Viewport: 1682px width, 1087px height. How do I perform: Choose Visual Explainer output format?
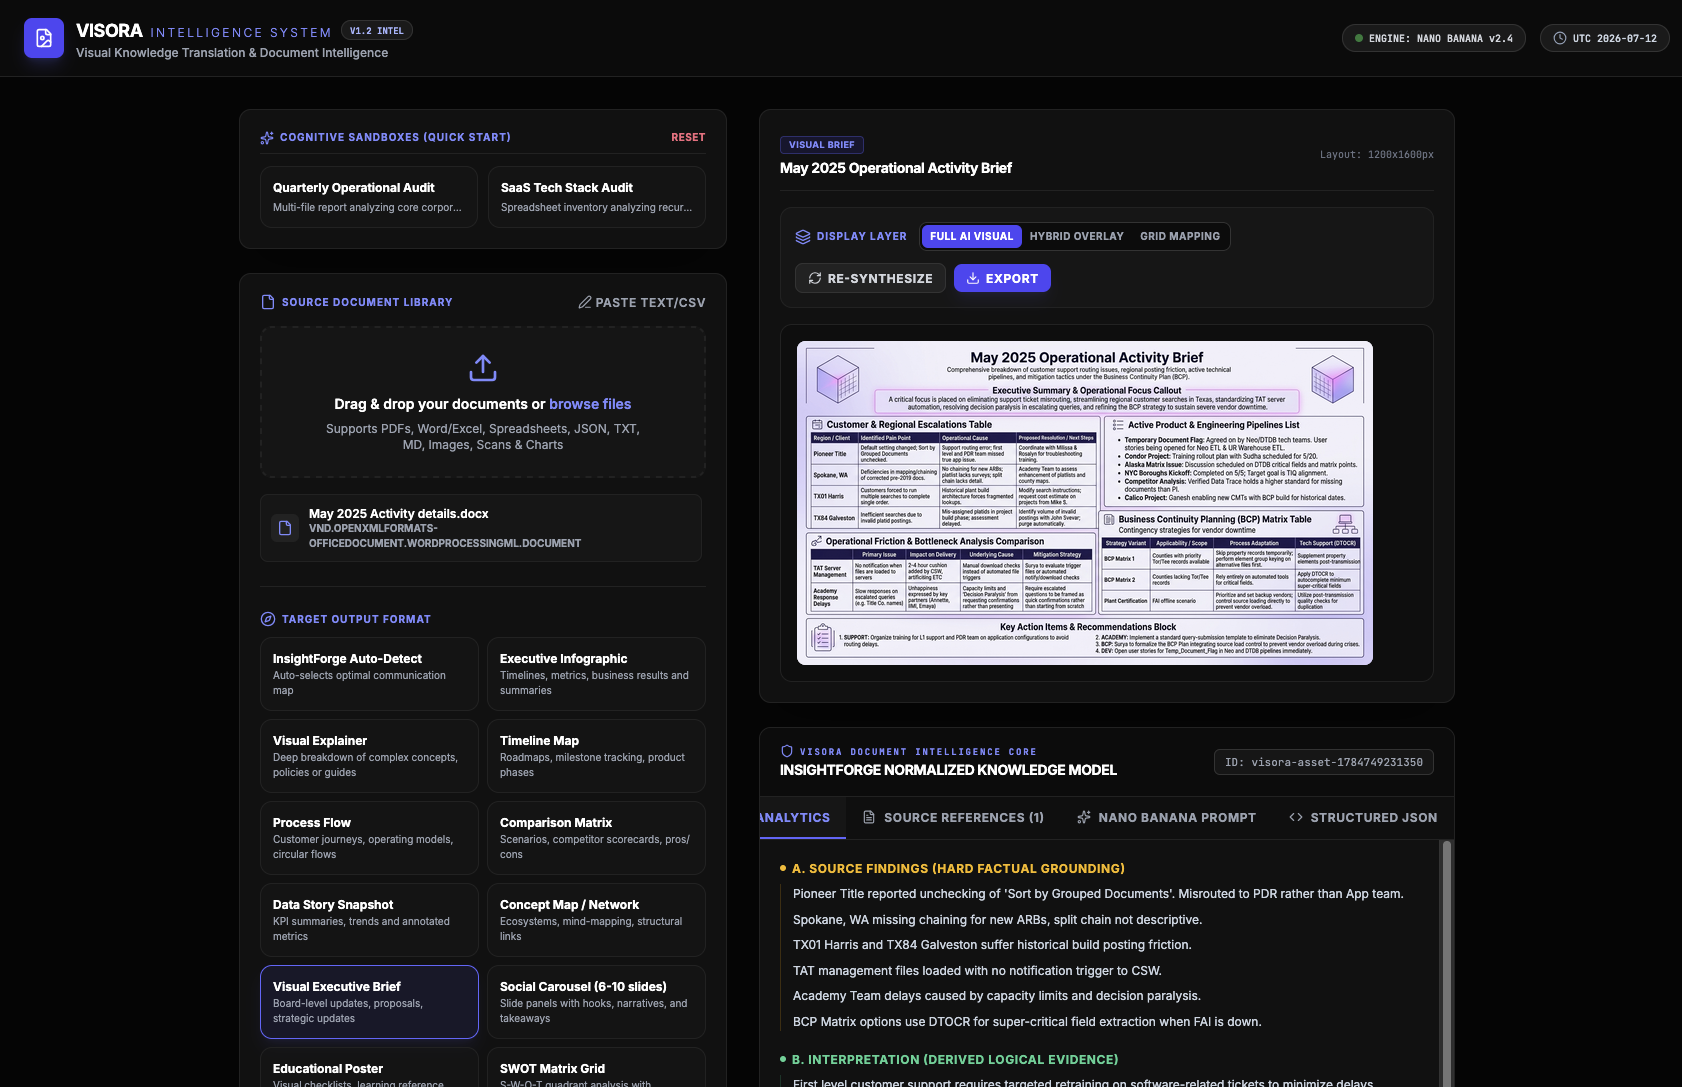[x=369, y=756]
